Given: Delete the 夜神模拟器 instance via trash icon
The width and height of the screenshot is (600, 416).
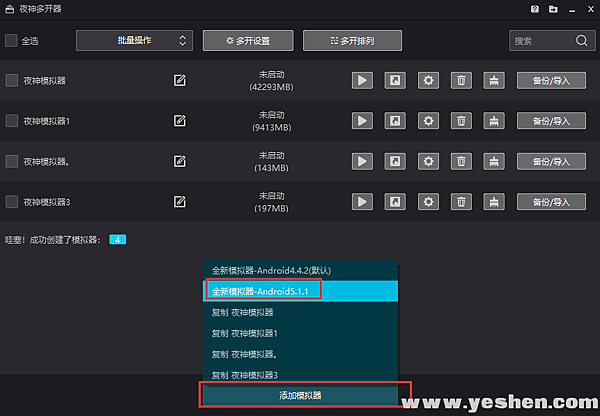Looking at the screenshot, I should (x=461, y=80).
